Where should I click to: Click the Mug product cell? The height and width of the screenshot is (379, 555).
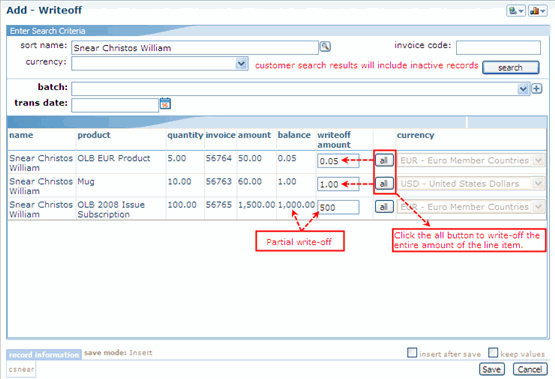tap(86, 182)
